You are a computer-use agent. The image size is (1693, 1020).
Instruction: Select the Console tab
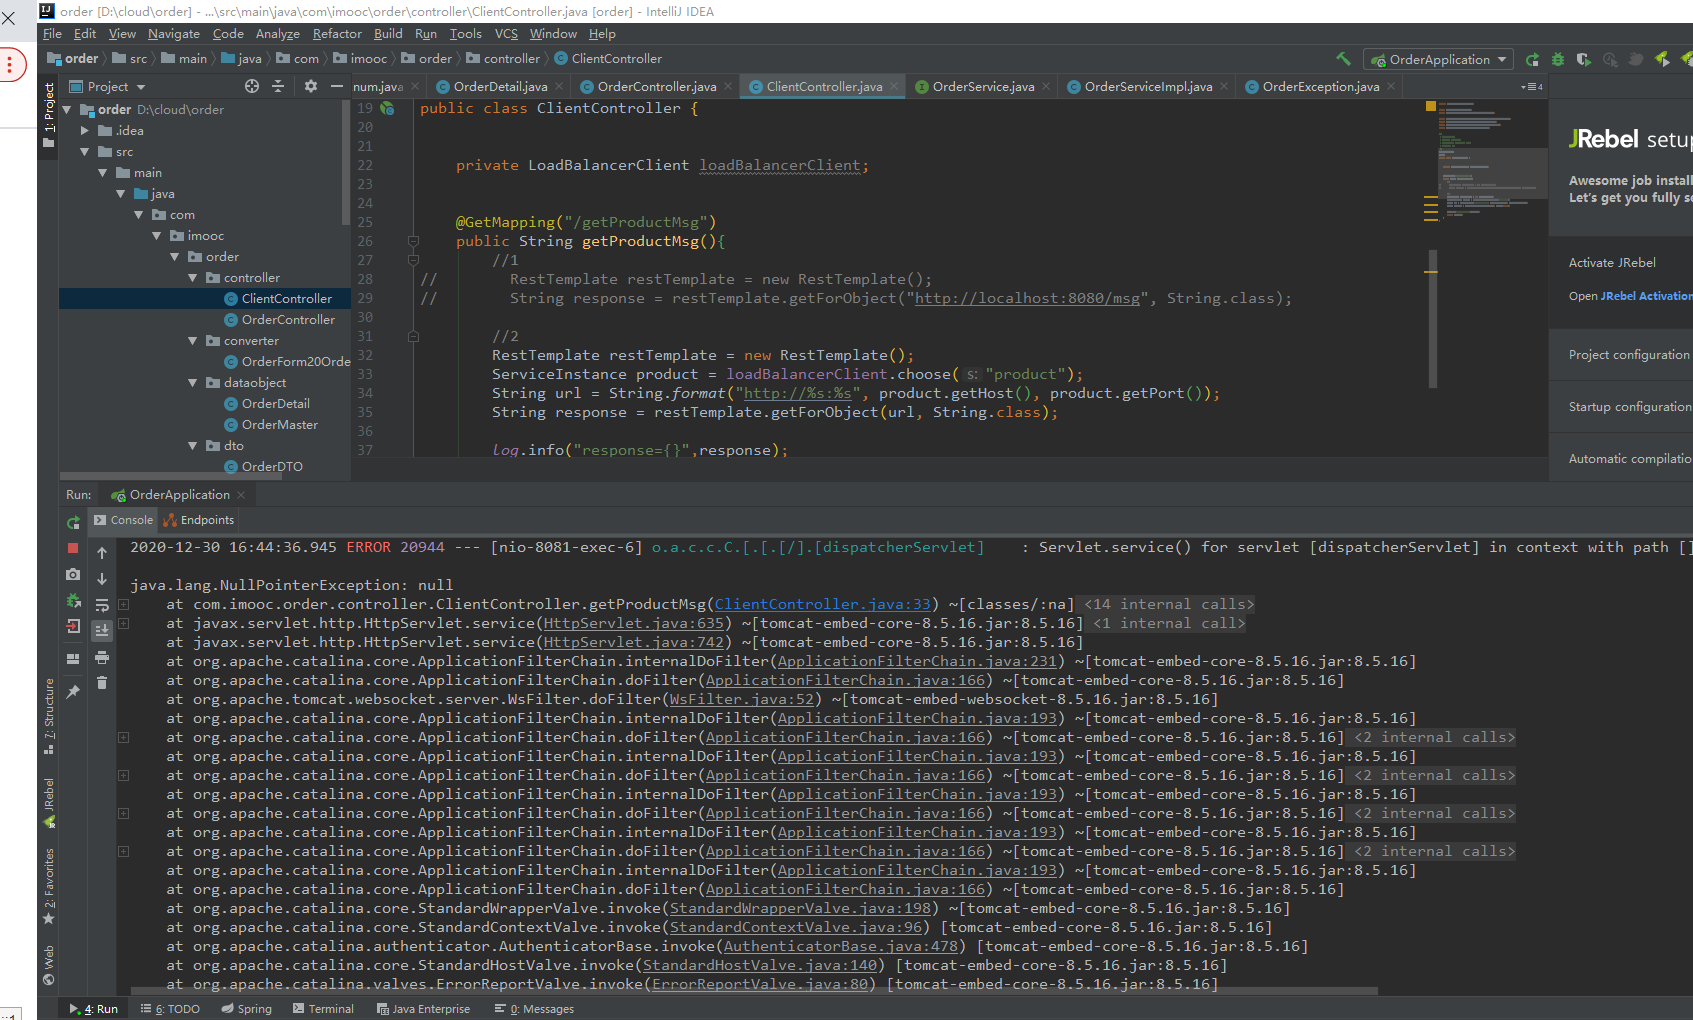(123, 520)
